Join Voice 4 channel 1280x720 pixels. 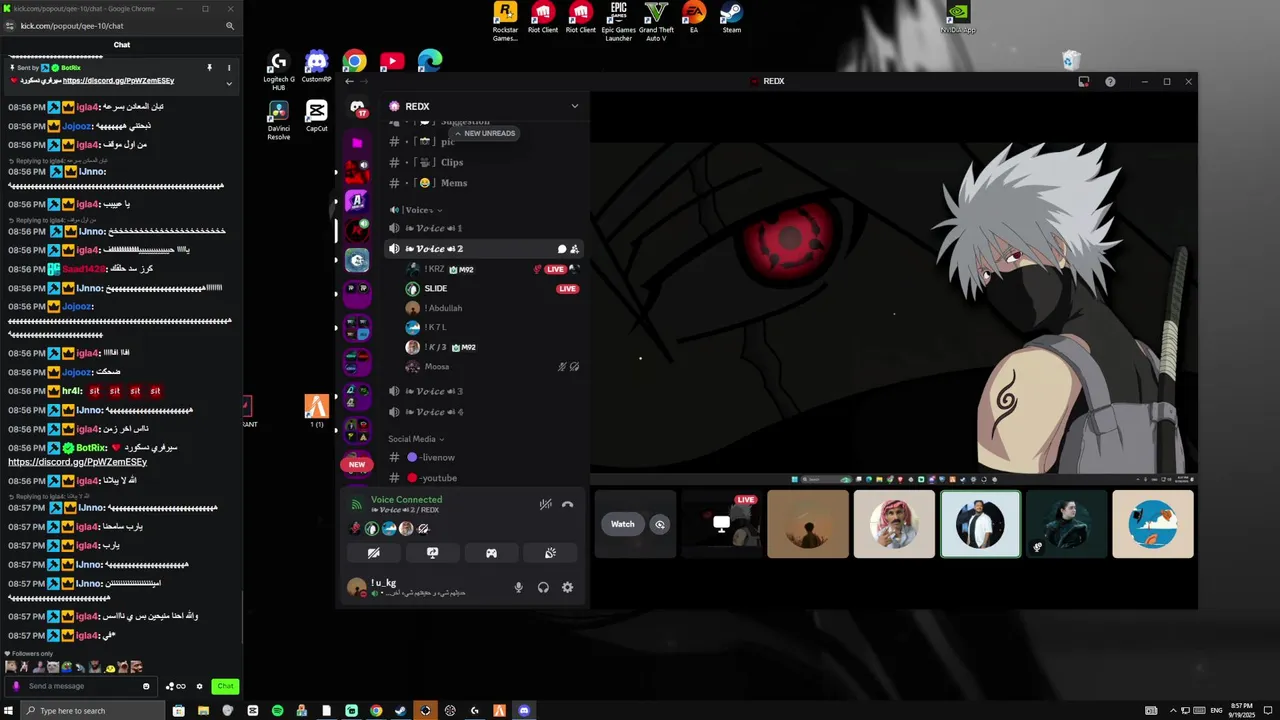coord(485,412)
